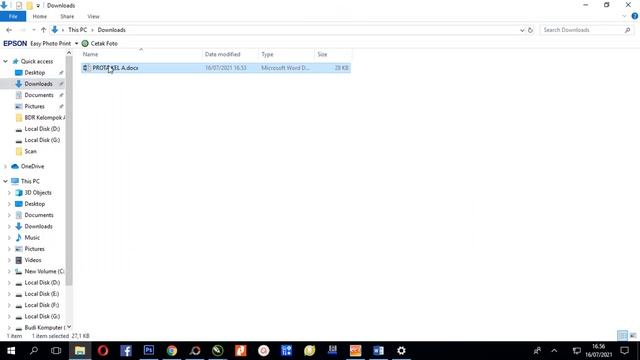This screenshot has height=360, width=640.
Task: Expand Videos under This PC
Action: (x=9, y=260)
